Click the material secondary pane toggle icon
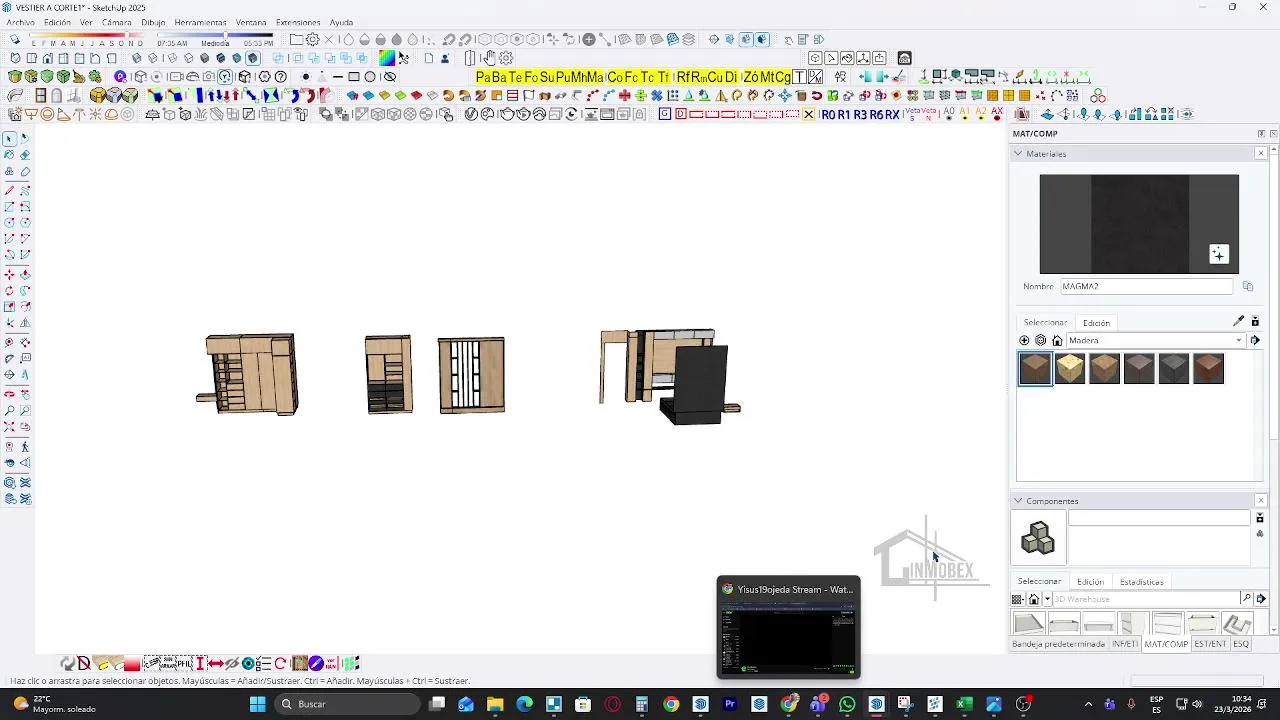 click(1255, 322)
